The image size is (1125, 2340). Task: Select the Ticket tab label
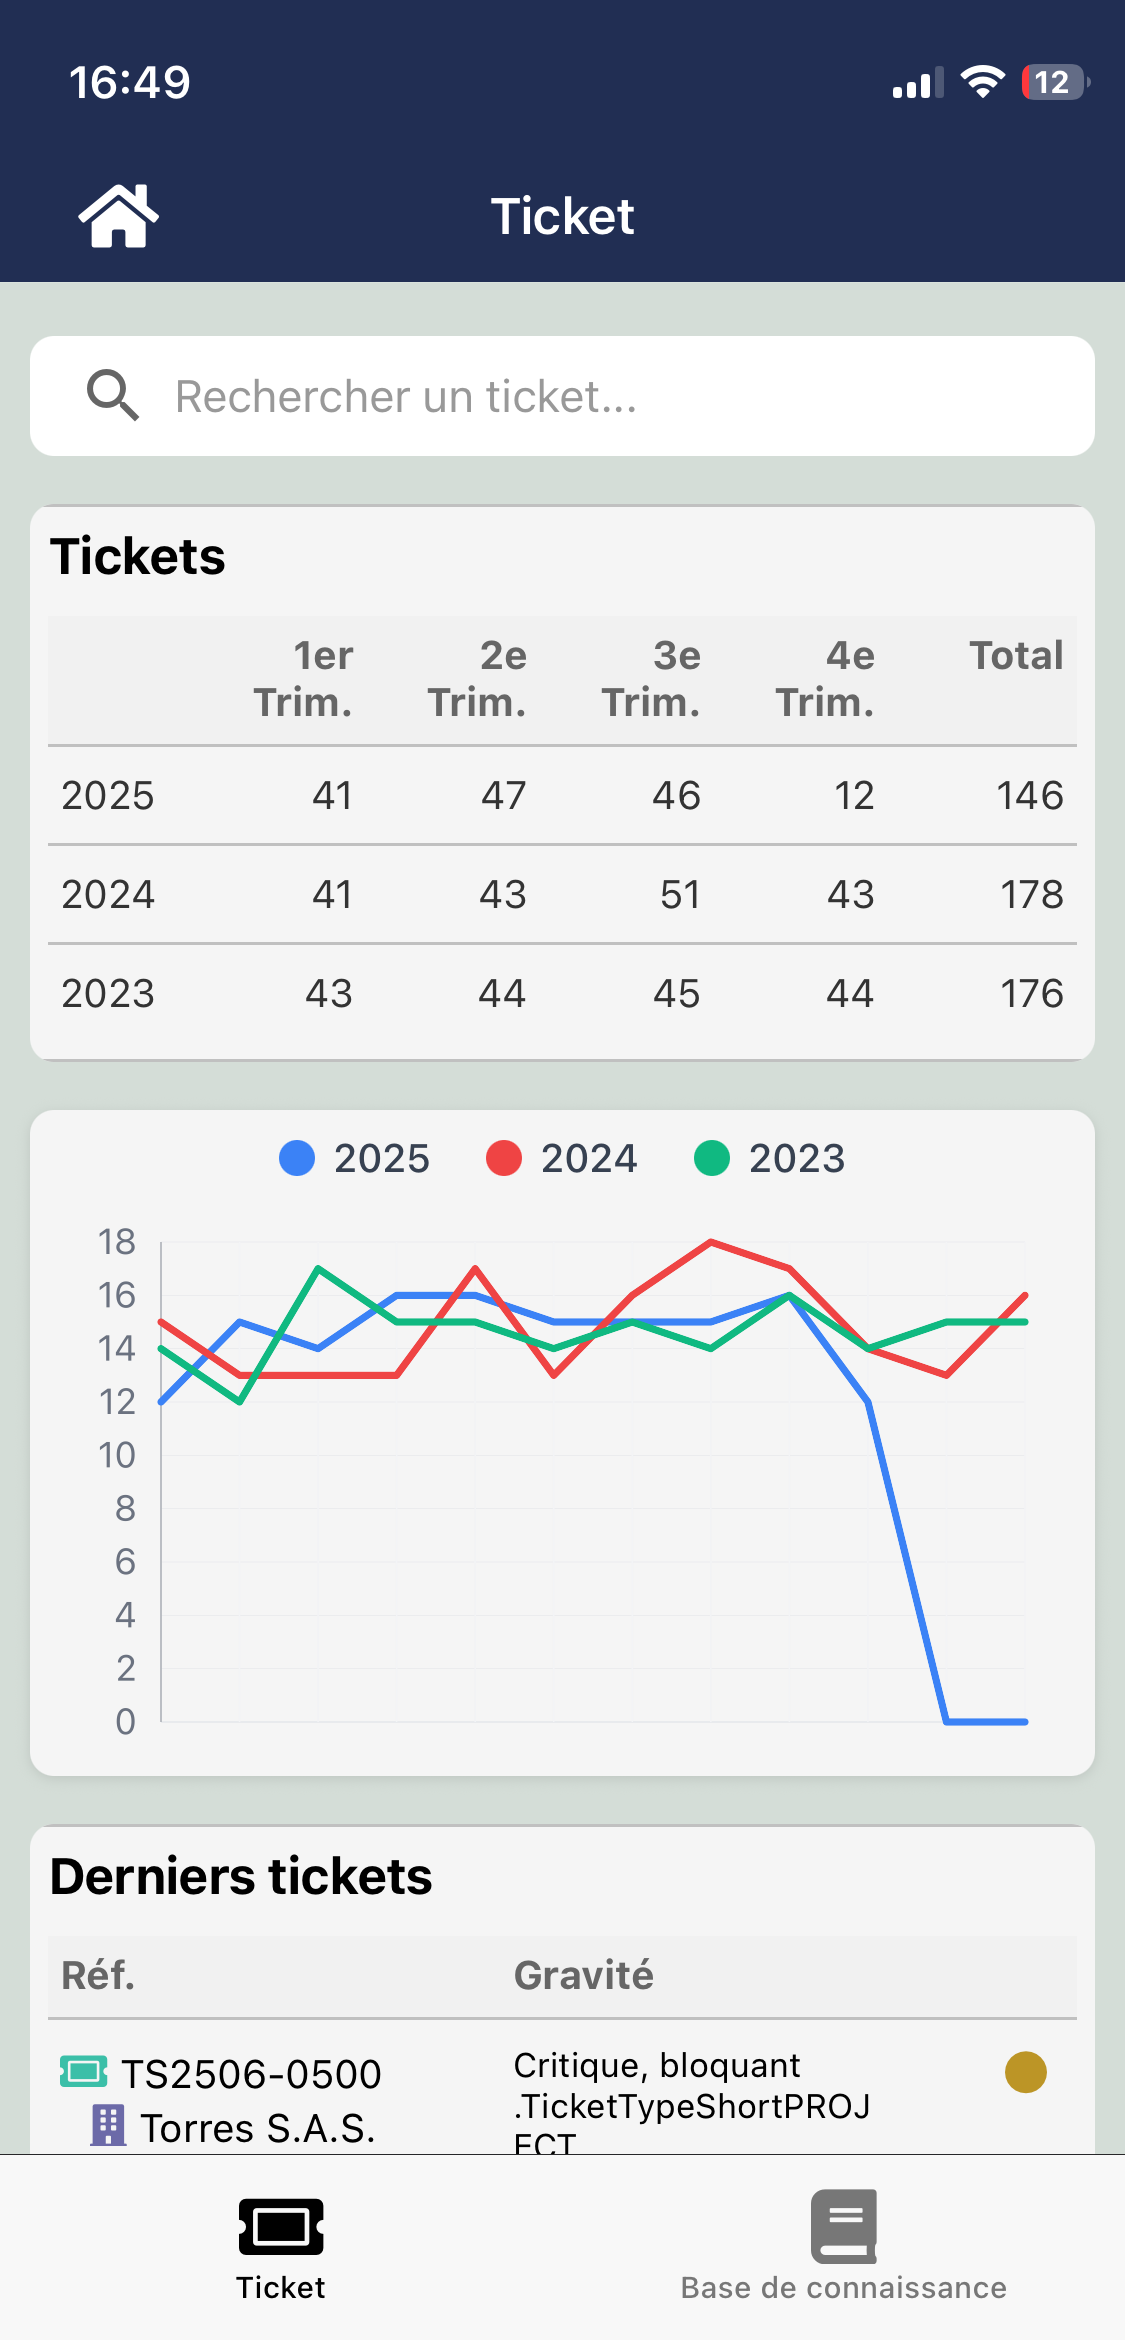(281, 2288)
